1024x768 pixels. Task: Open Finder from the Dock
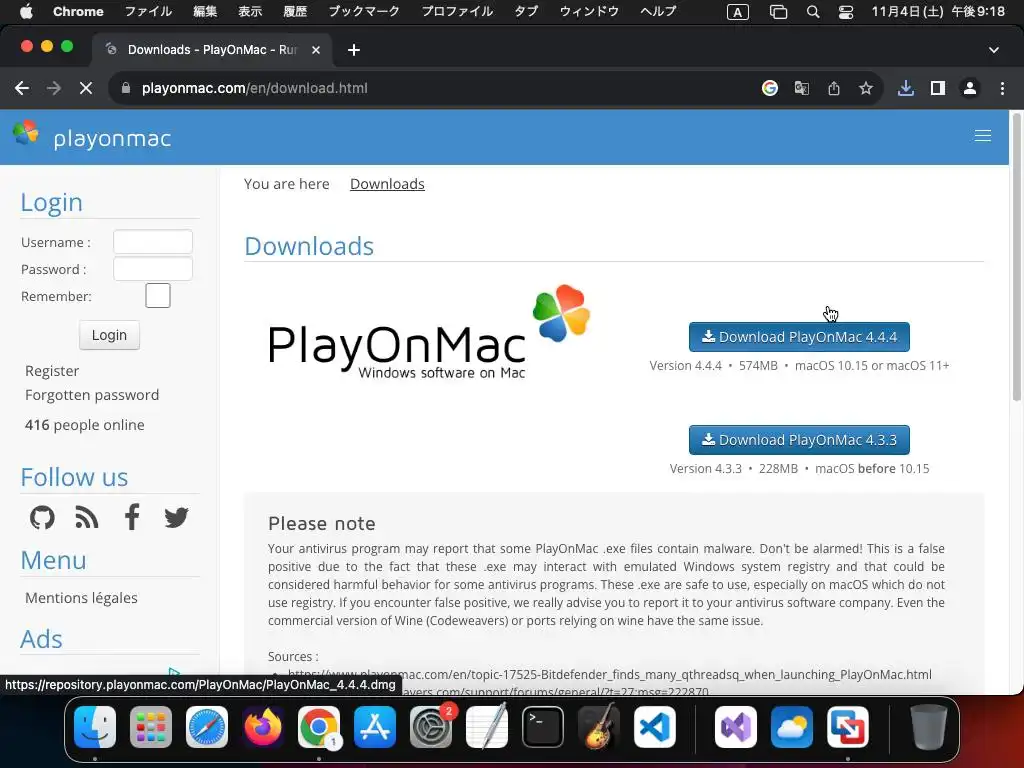pyautogui.click(x=95, y=727)
